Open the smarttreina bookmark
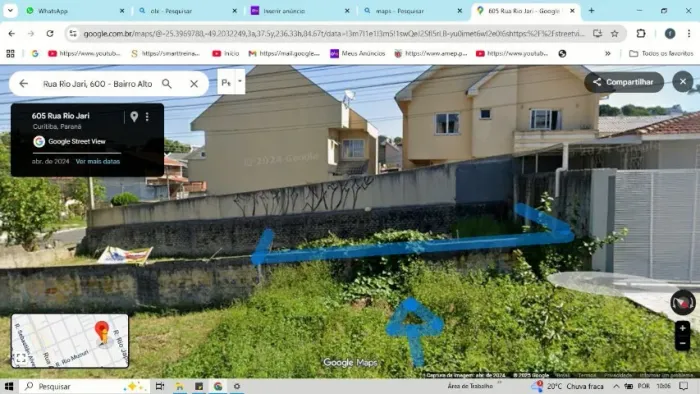 point(166,54)
